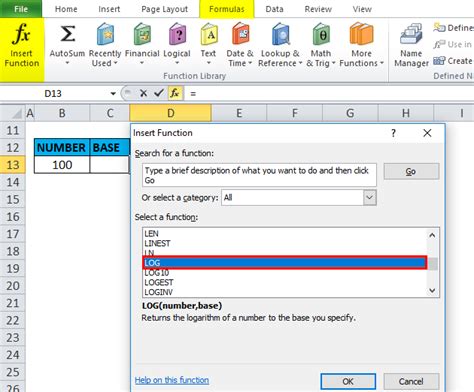The width and height of the screenshot is (474, 392).
Task: Expand the Math & Trig dropdown arrow
Action: (x=333, y=63)
